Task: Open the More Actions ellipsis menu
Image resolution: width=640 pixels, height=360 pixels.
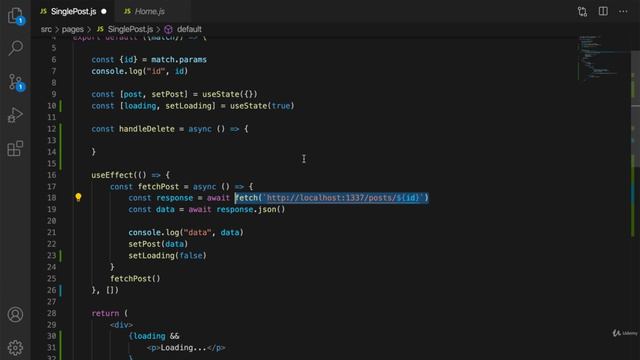Action: coord(623,11)
